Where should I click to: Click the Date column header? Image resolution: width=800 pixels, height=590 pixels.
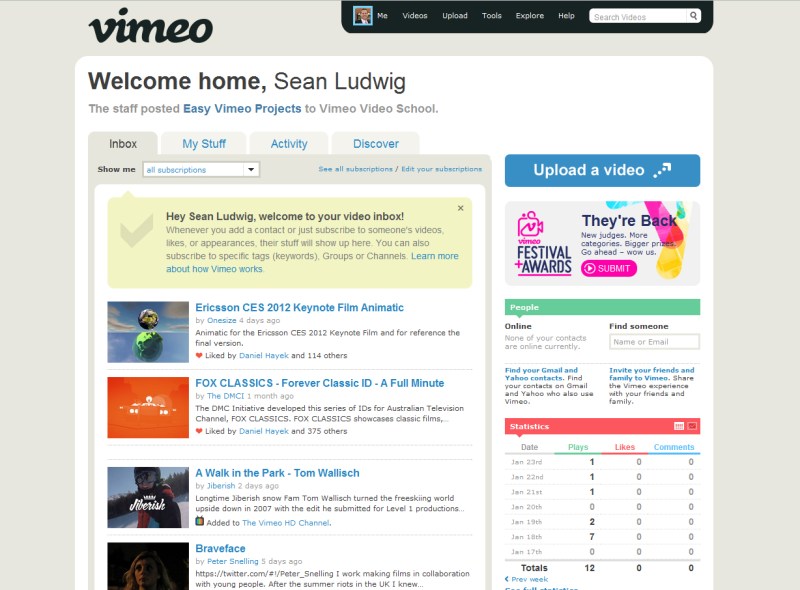pyautogui.click(x=530, y=447)
